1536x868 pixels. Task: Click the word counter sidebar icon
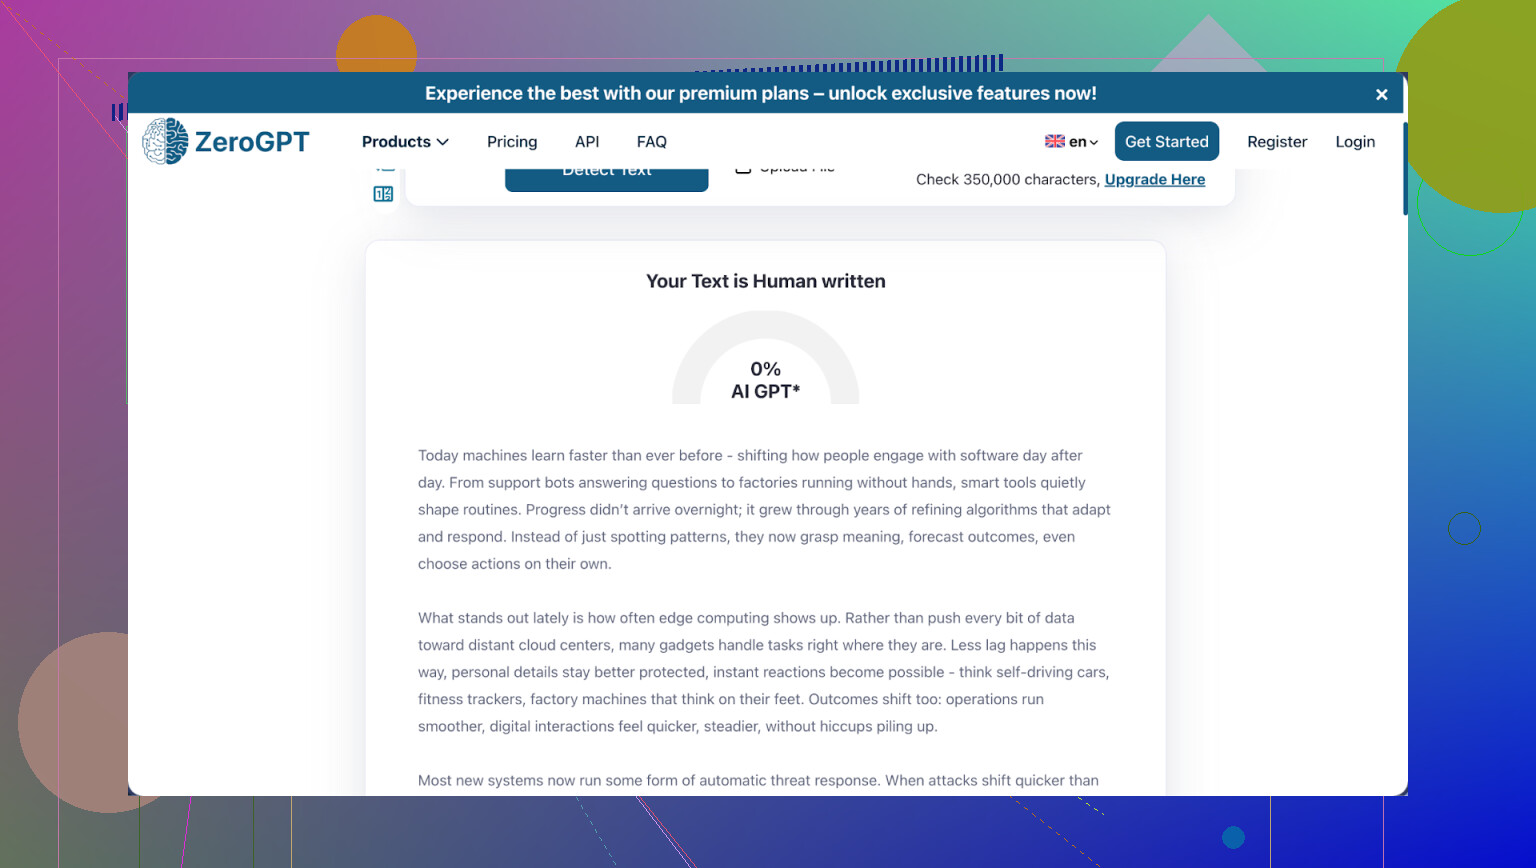(x=383, y=194)
